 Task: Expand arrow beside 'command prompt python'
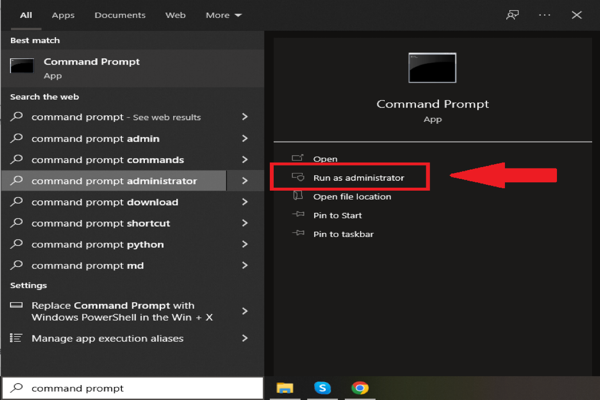click(x=245, y=244)
